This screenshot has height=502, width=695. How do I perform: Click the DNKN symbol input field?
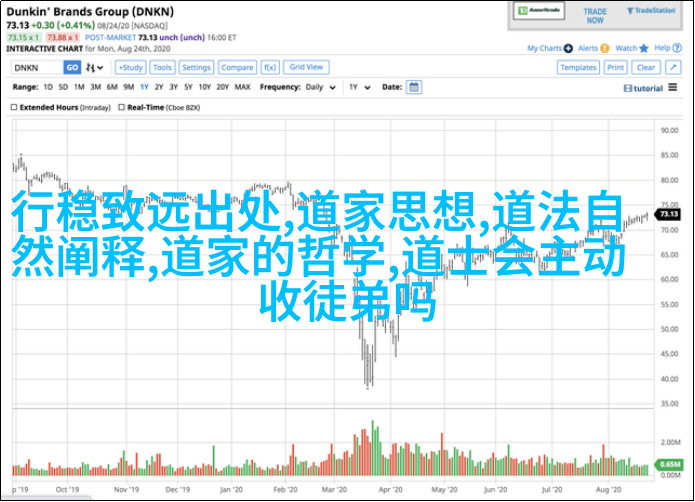pyautogui.click(x=37, y=68)
